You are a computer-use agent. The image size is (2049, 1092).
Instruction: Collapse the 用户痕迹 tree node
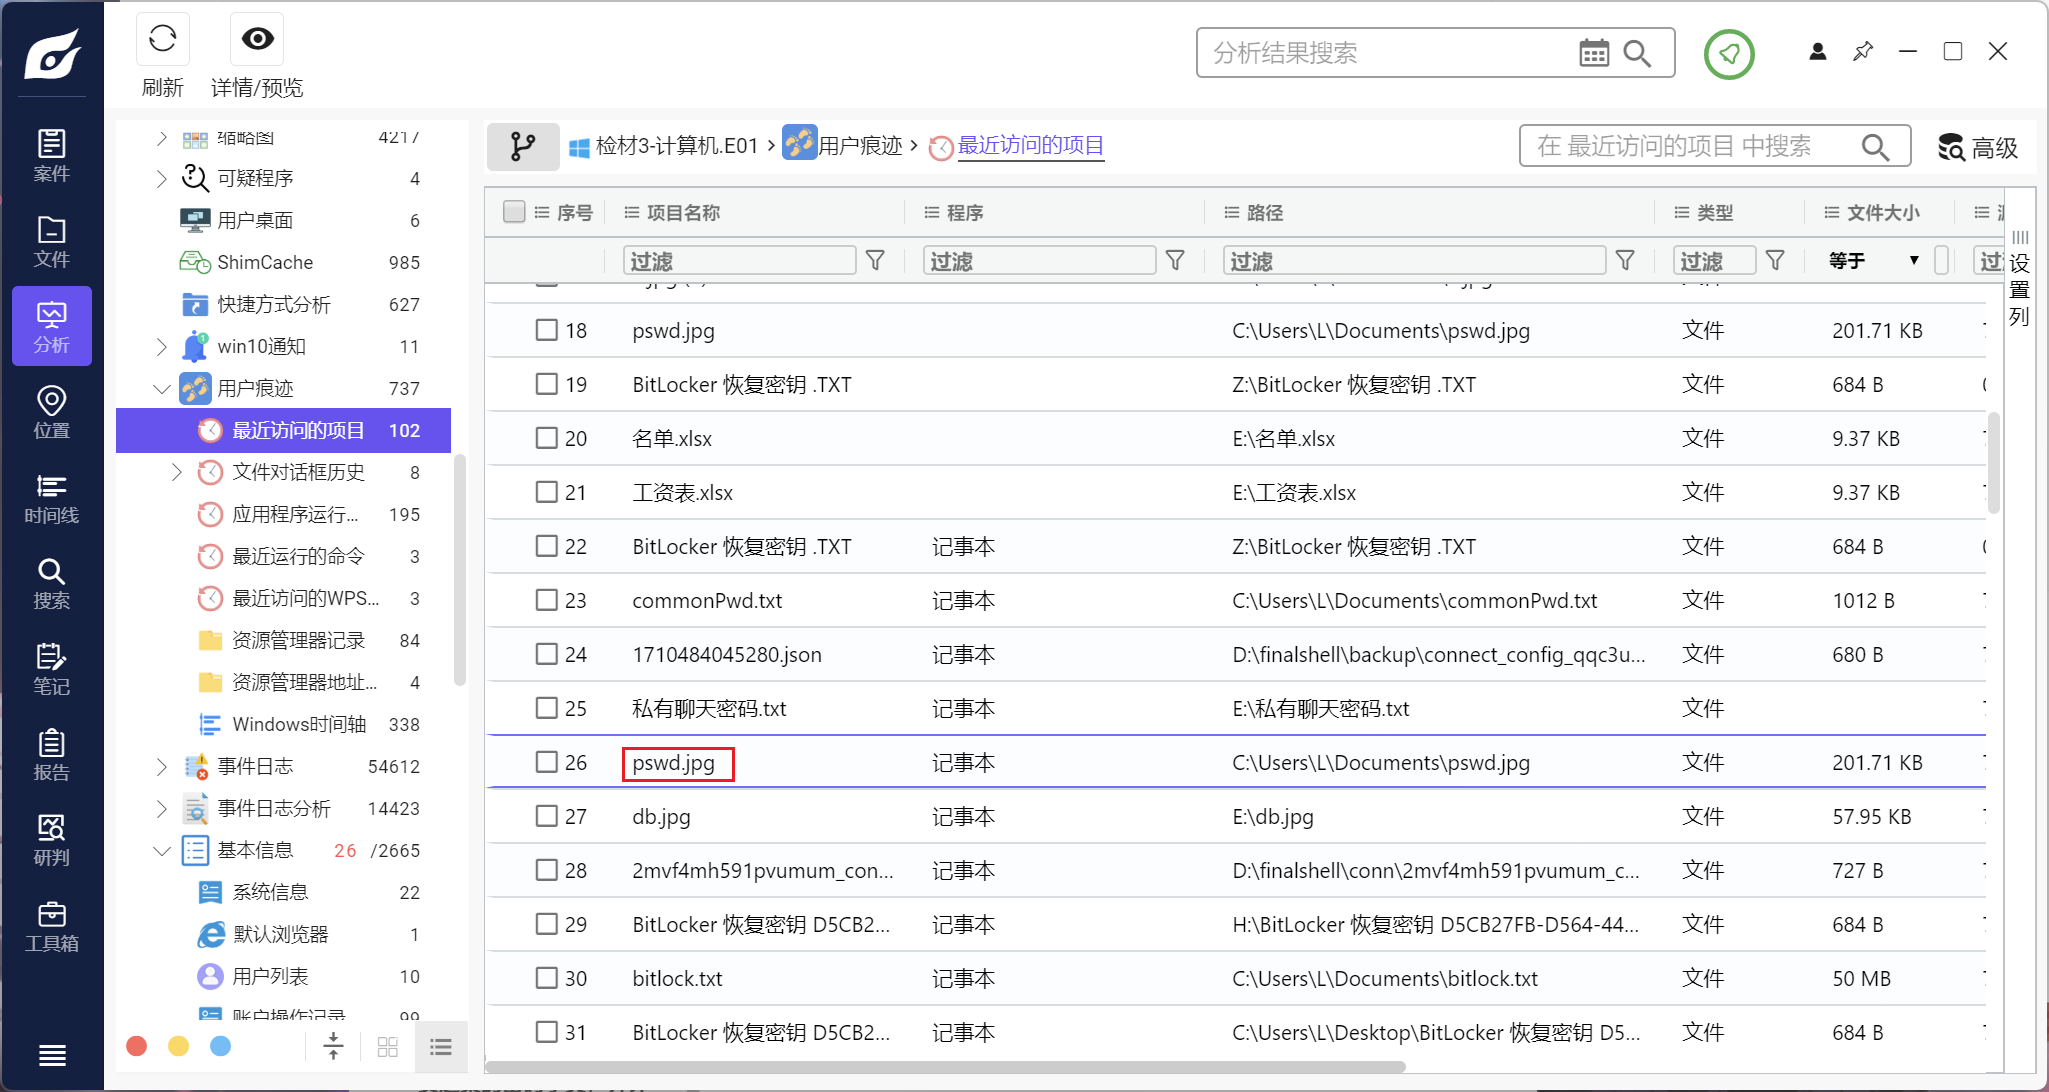click(x=161, y=388)
